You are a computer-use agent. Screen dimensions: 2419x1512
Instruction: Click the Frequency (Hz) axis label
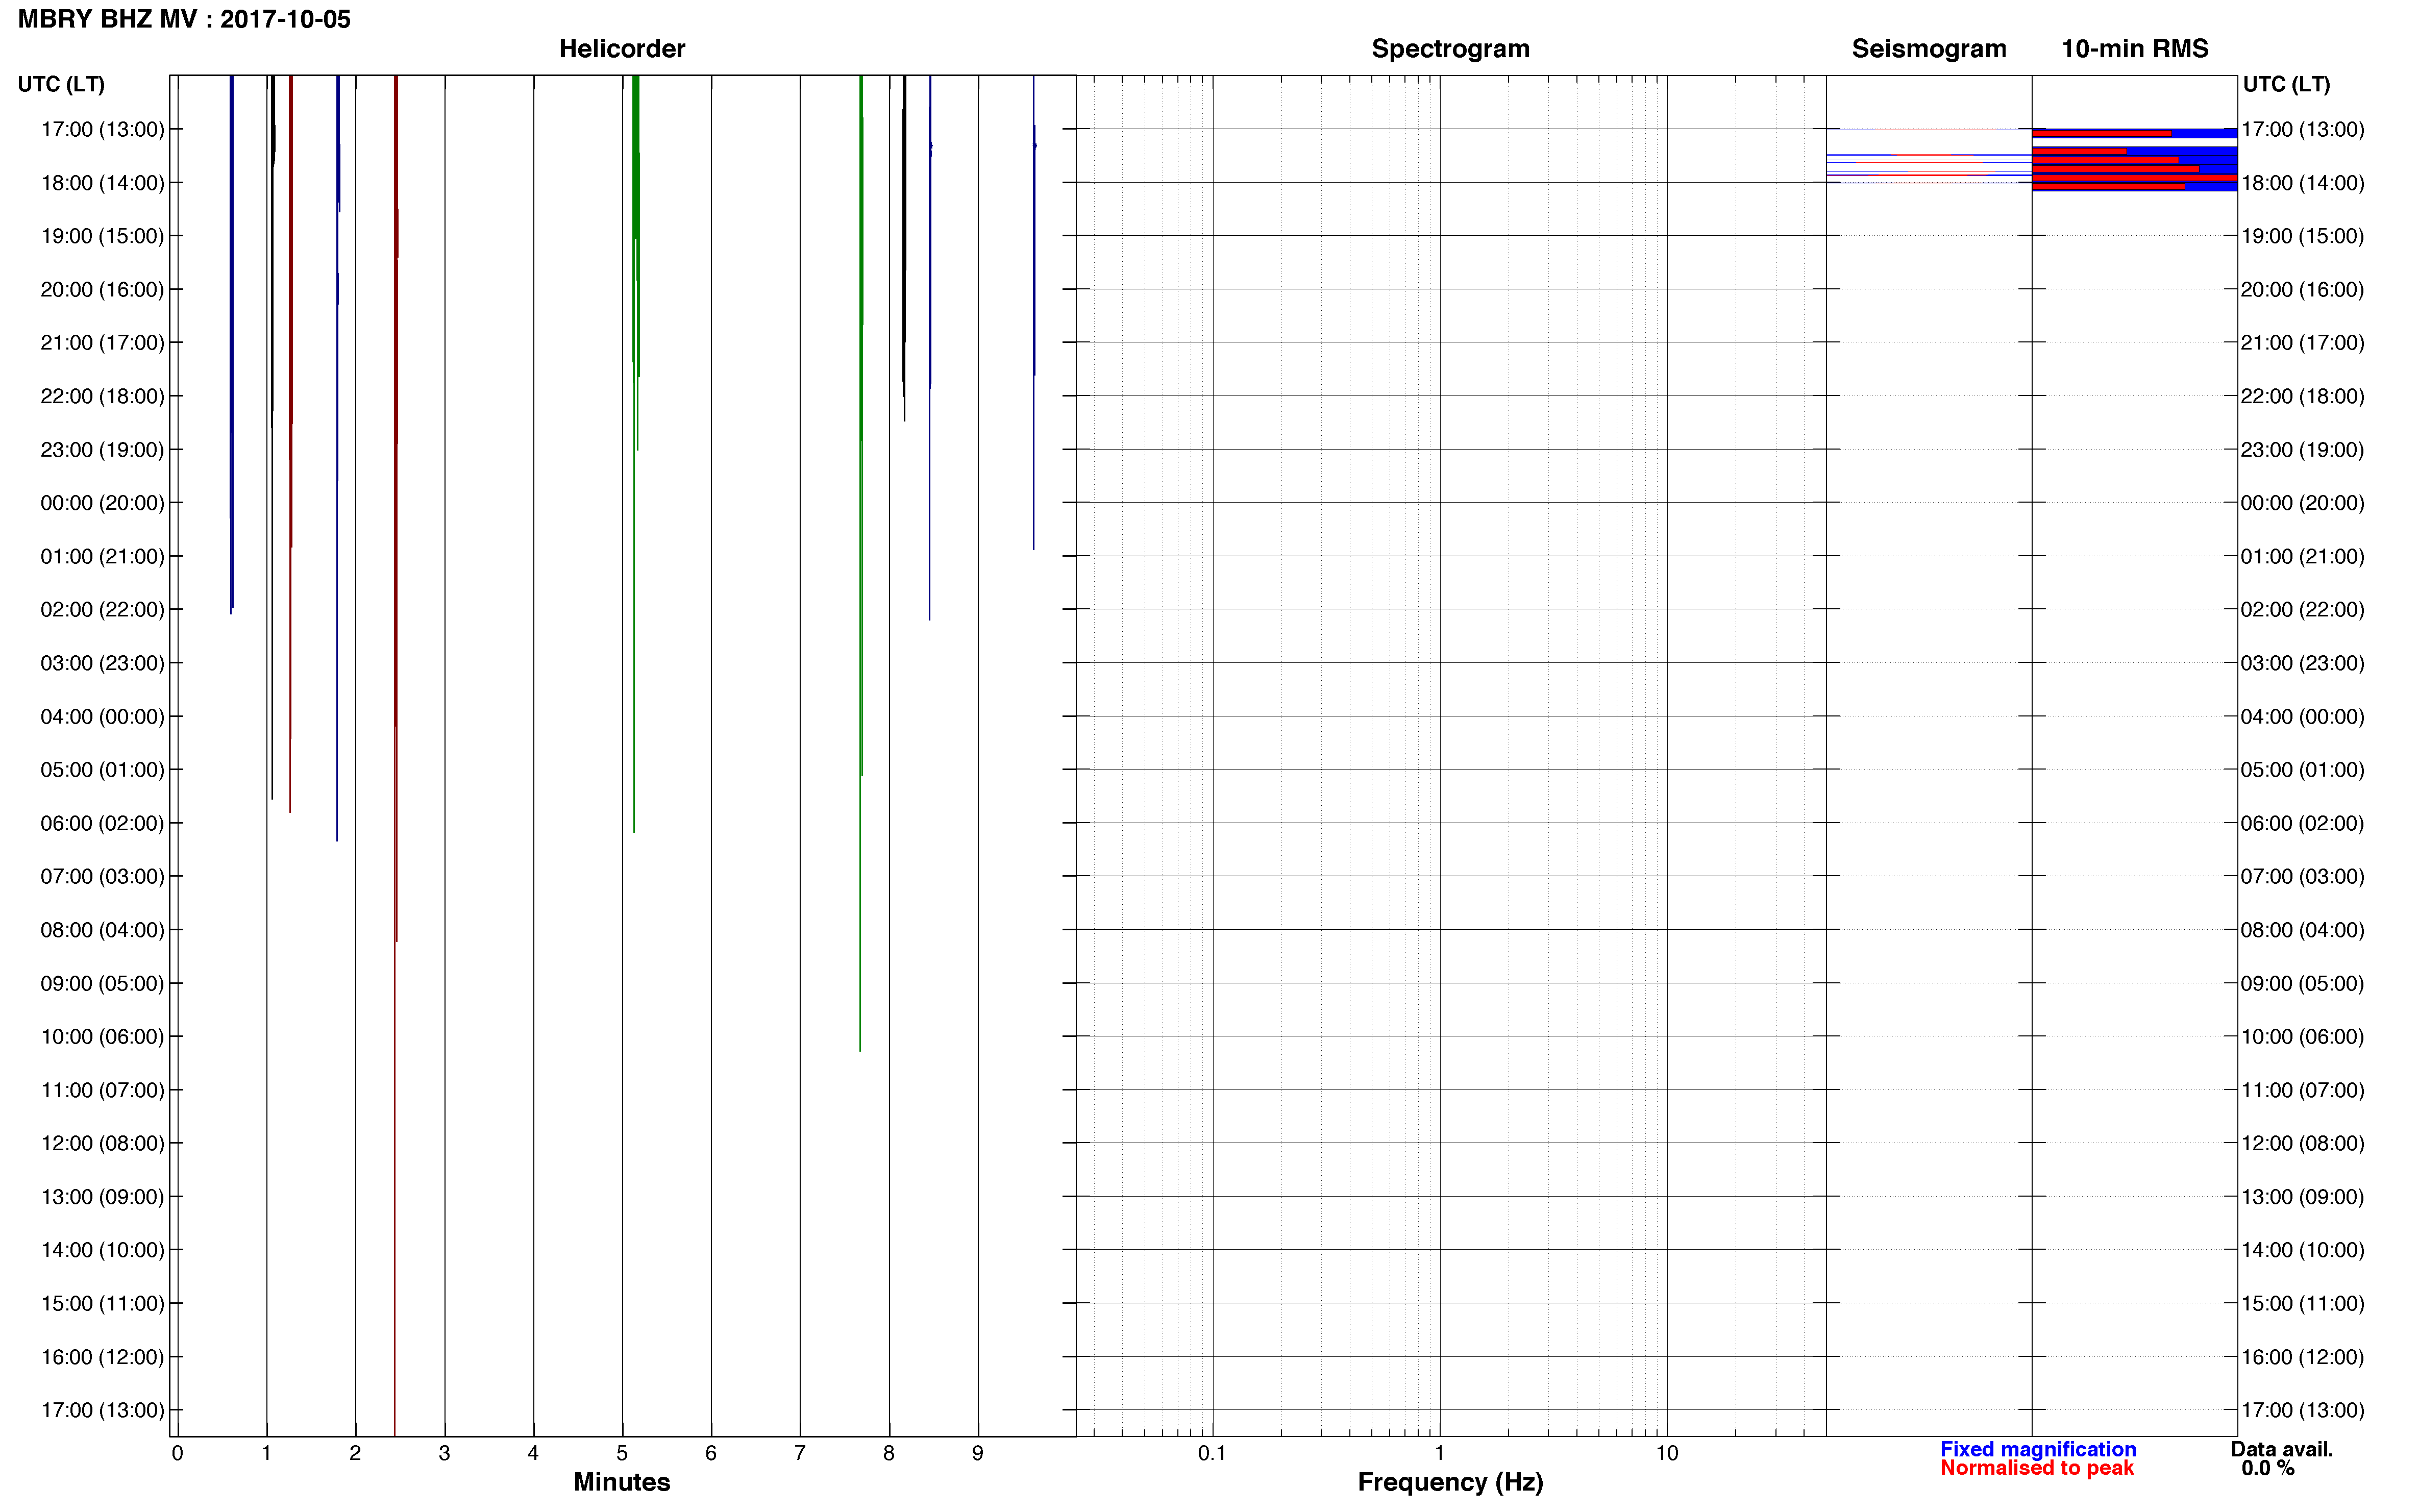tap(1450, 1482)
